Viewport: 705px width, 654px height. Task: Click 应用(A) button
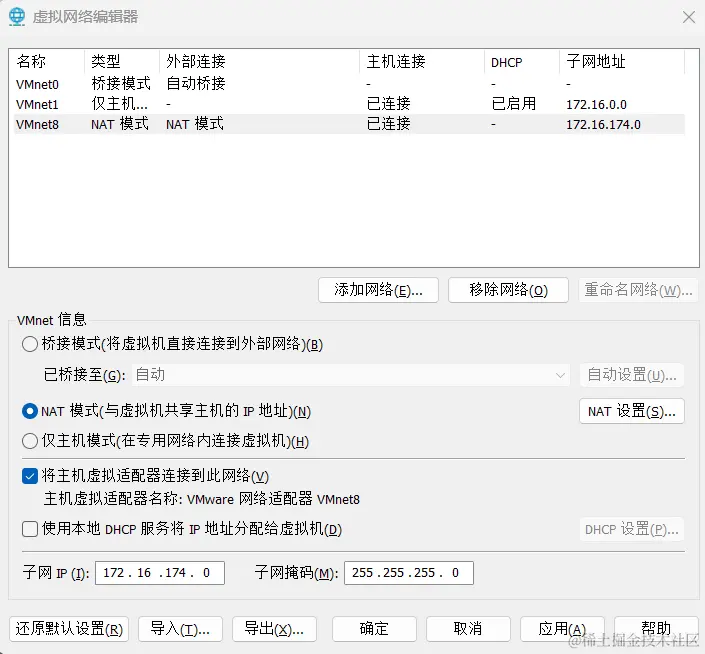(x=562, y=629)
